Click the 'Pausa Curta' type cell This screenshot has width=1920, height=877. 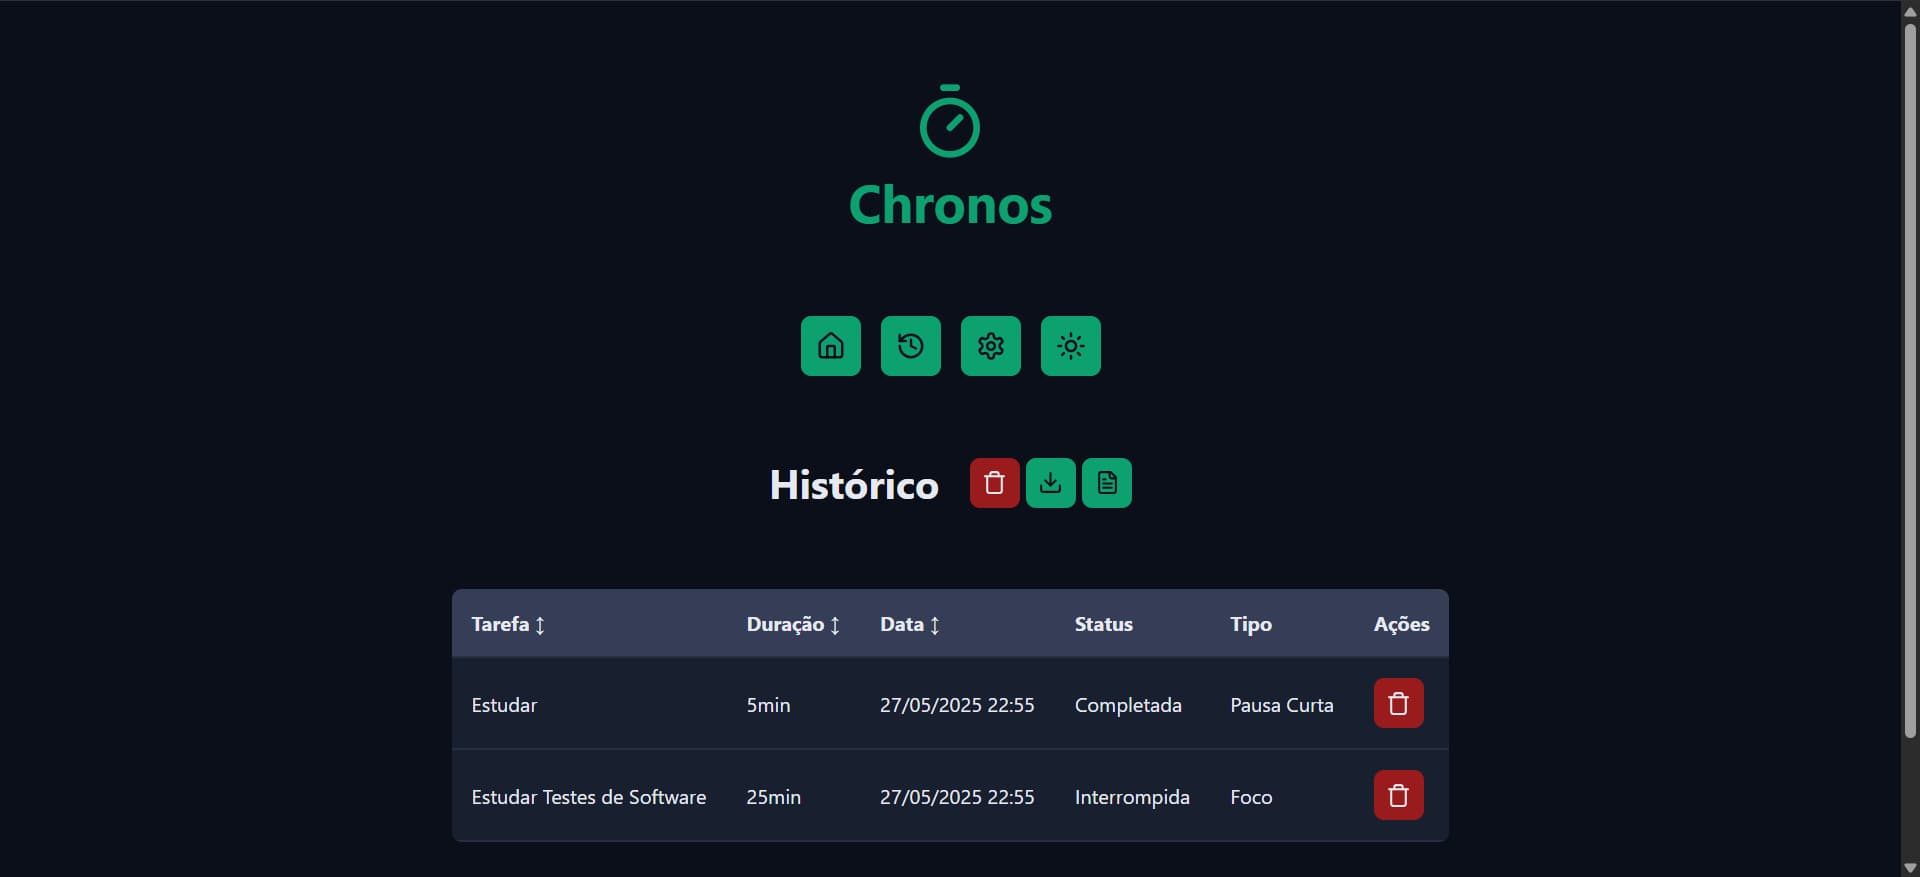(1281, 705)
